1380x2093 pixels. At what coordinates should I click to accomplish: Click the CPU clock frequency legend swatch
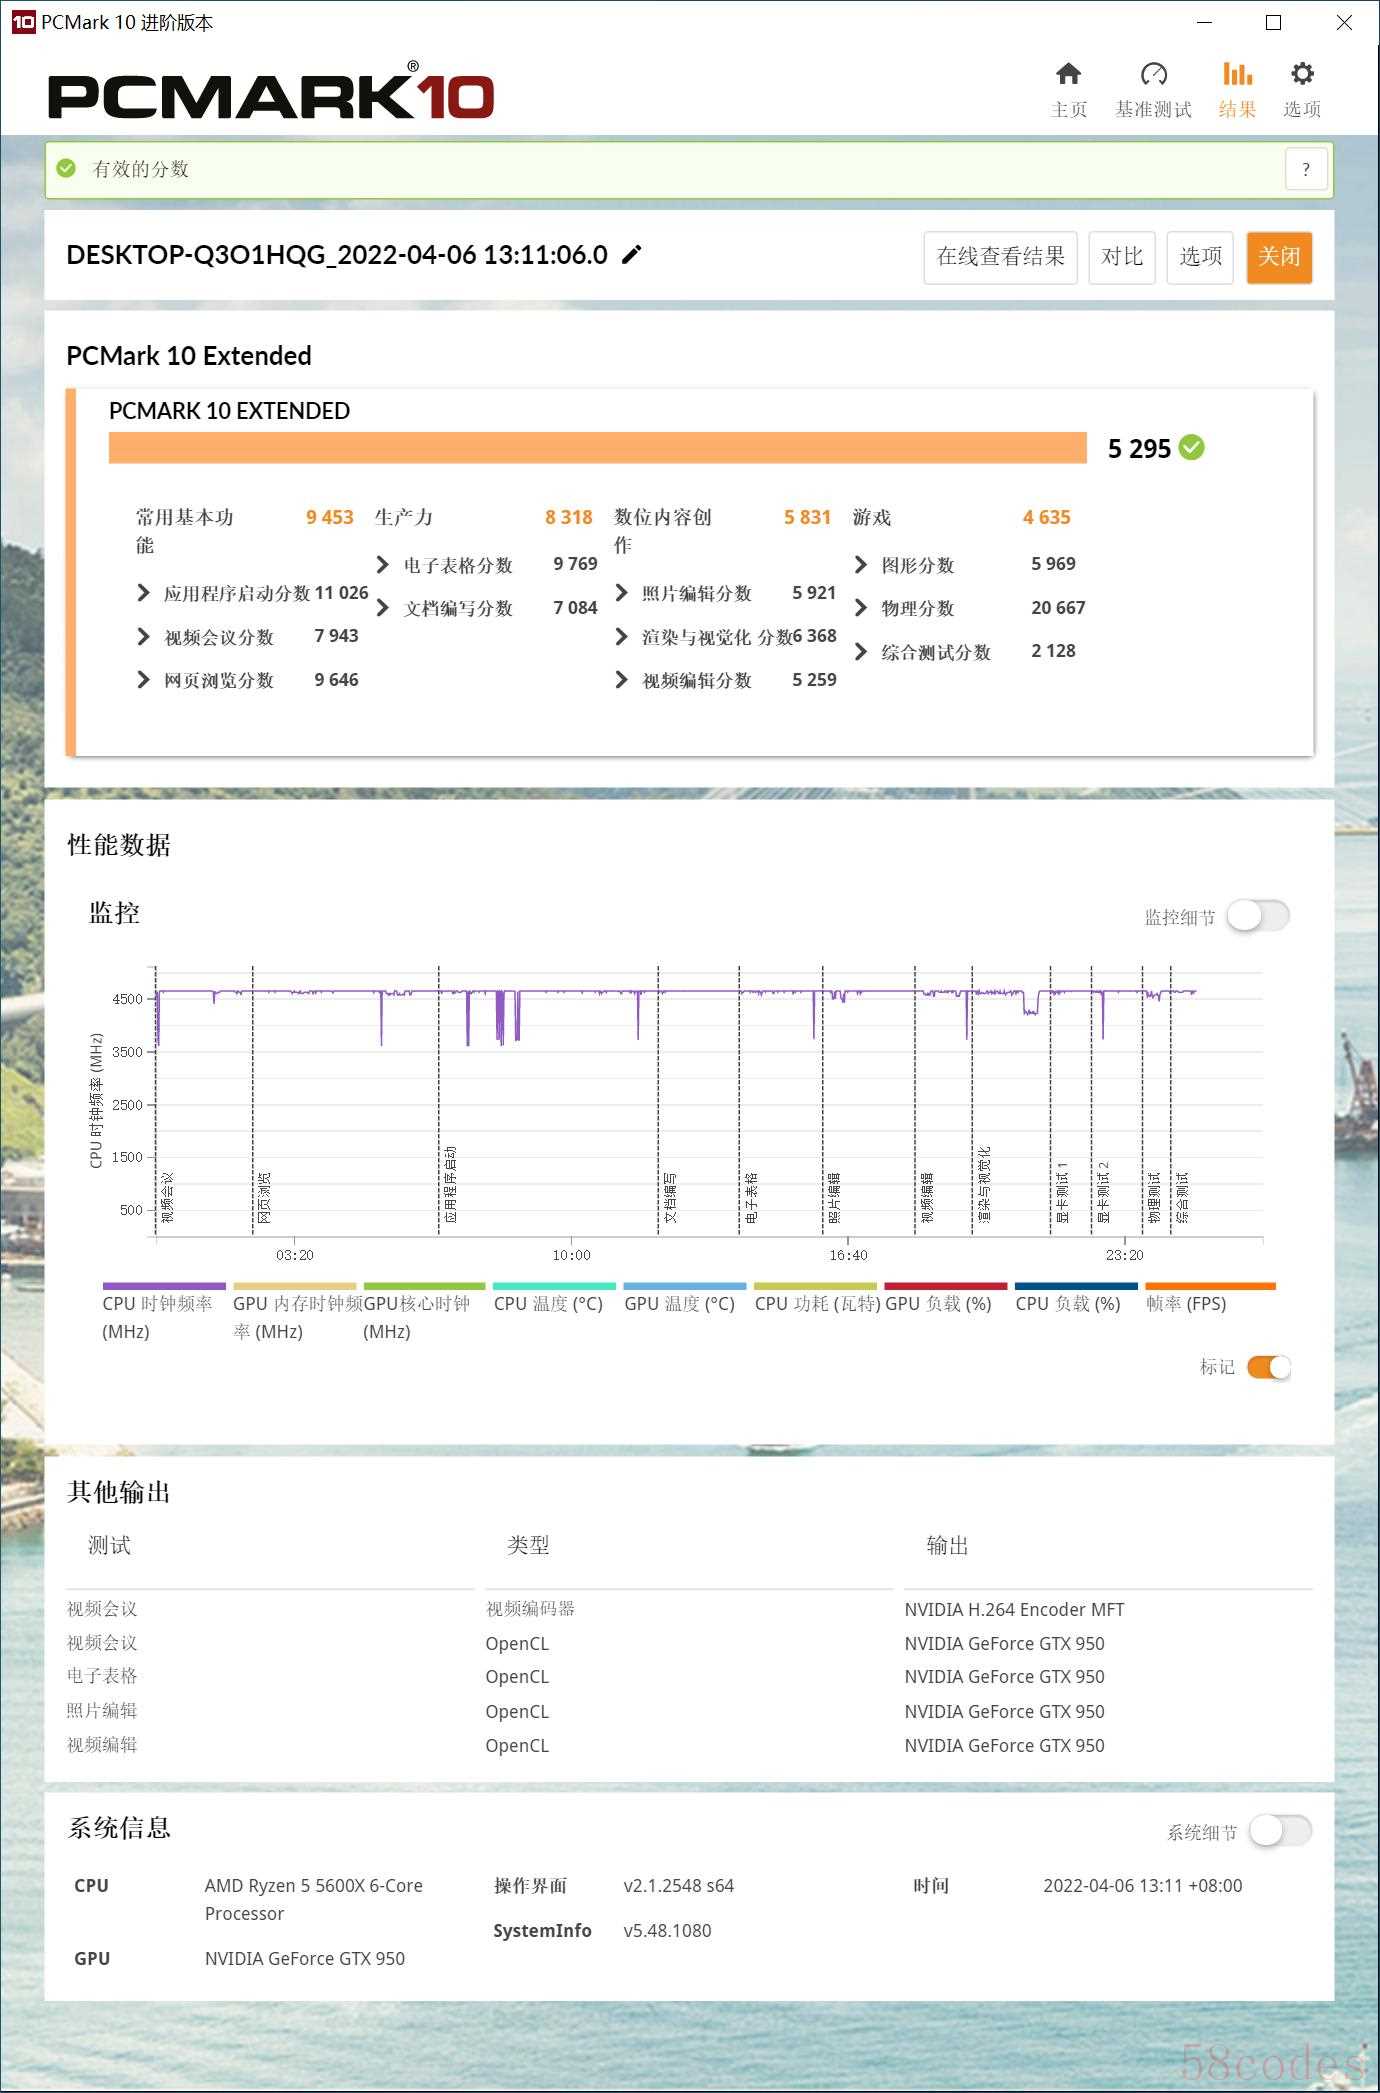(x=164, y=1286)
